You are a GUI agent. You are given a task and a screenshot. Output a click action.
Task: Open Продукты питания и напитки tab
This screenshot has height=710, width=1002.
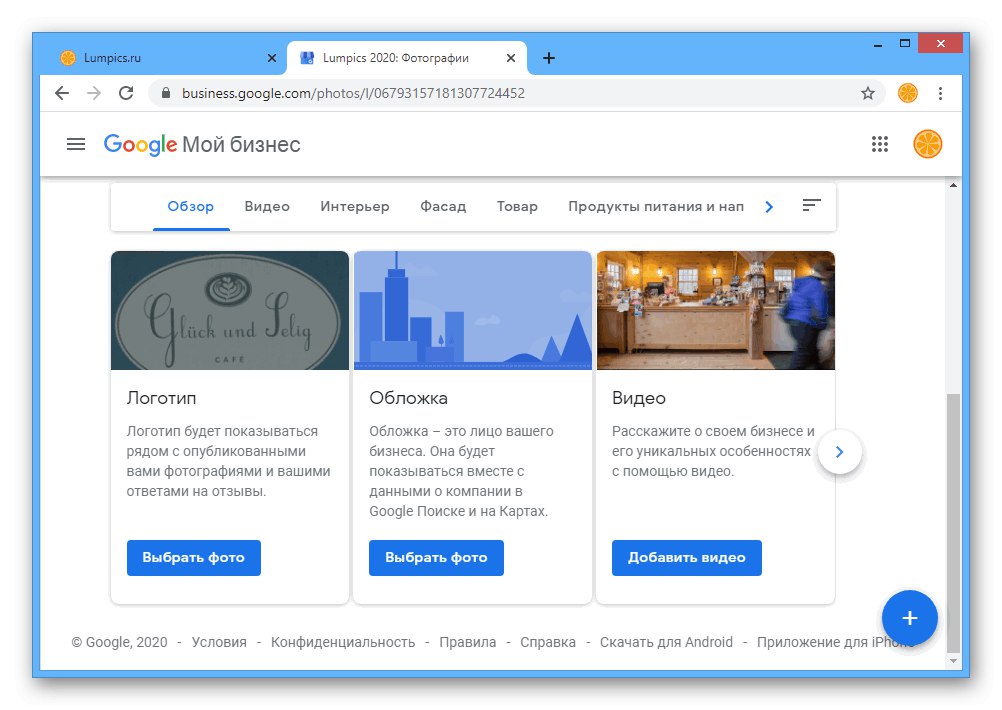(656, 206)
